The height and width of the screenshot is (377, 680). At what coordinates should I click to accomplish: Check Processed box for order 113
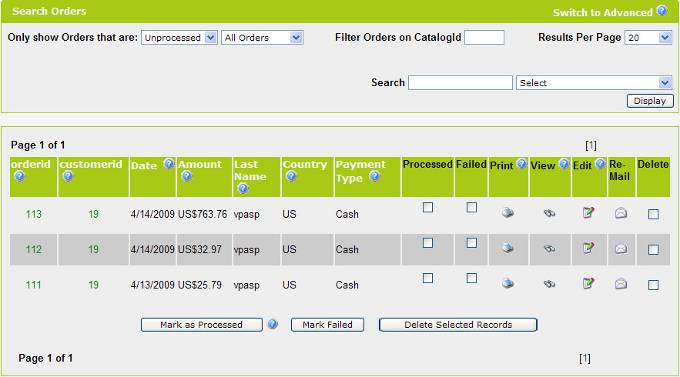pos(428,207)
